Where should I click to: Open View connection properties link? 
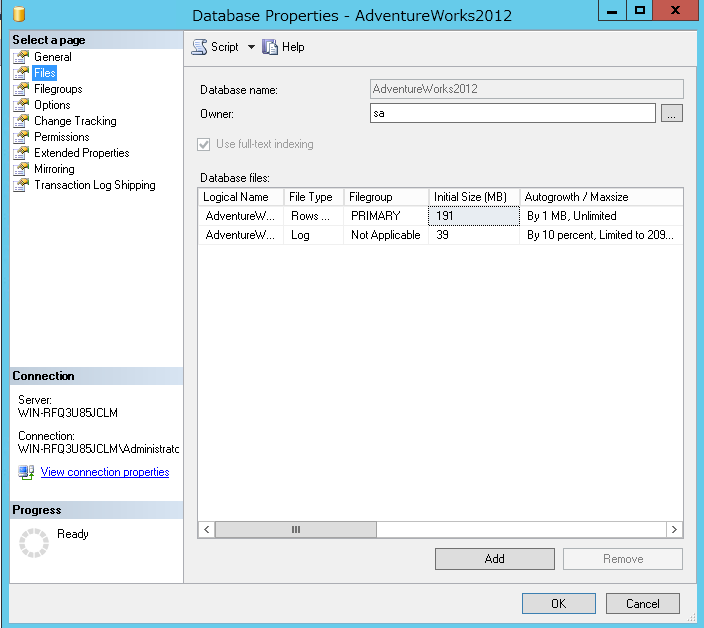[105, 472]
